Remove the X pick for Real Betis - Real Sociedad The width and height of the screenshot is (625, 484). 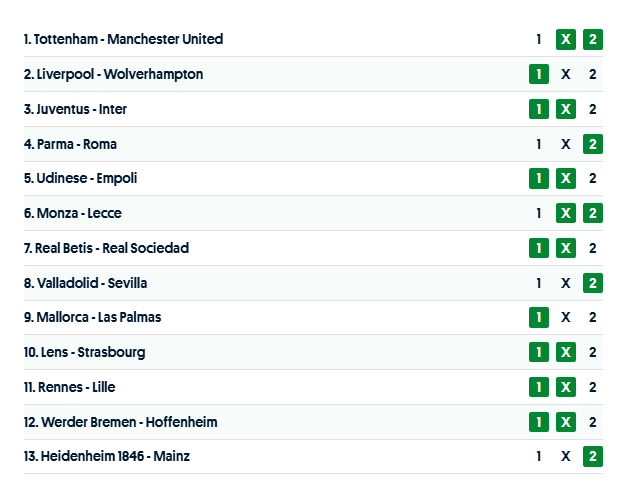click(566, 248)
